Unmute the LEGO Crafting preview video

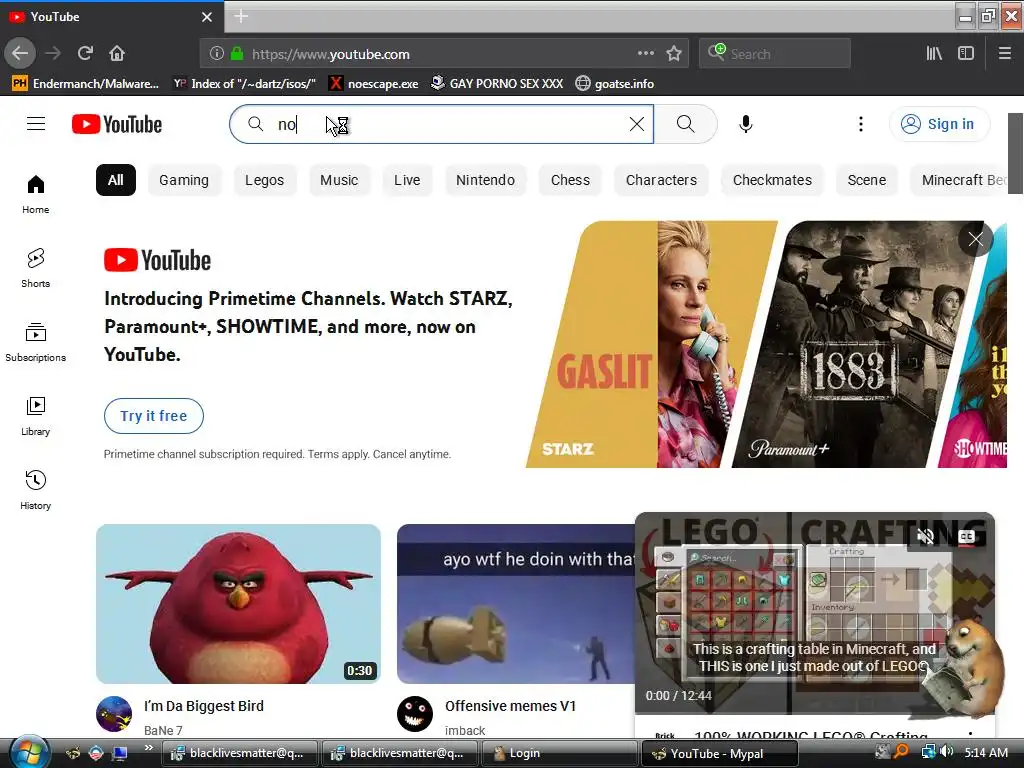coord(925,537)
